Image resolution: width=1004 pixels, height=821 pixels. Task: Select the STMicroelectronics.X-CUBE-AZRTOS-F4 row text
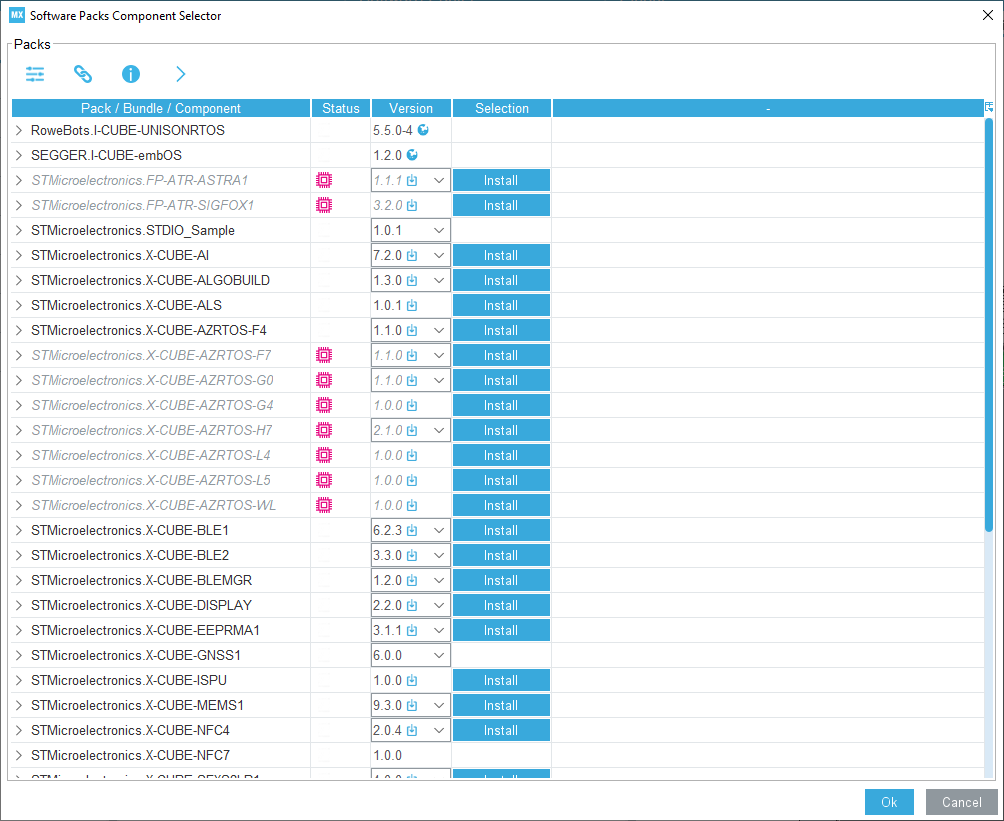[x=149, y=330]
